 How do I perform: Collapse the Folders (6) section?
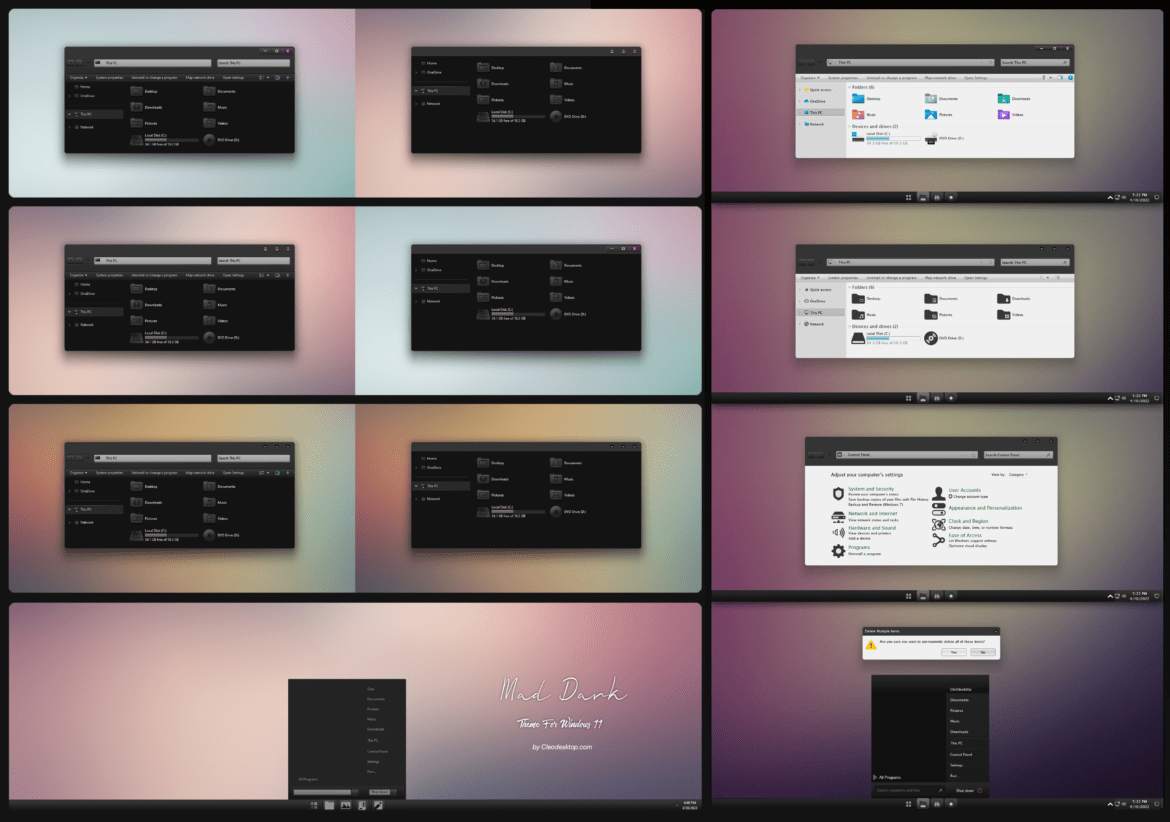click(849, 87)
